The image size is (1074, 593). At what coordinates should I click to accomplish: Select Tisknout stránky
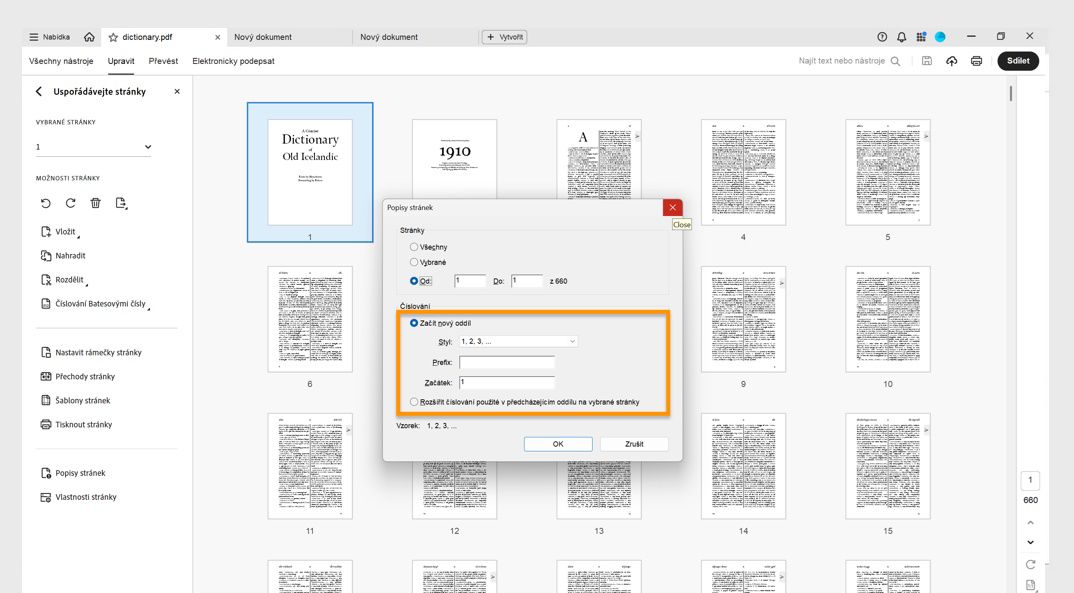click(76, 424)
